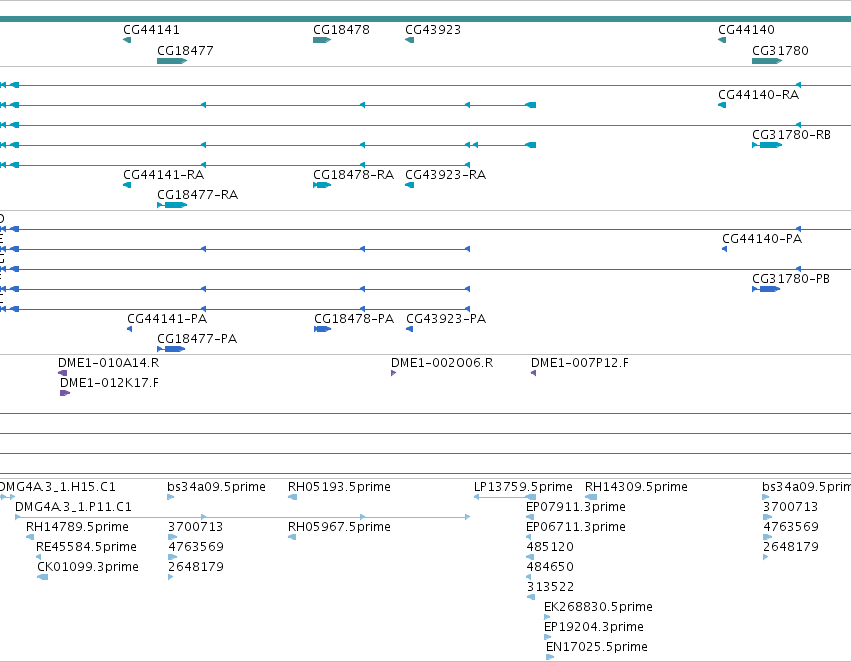Click the DME1-010A14.R feature label
This screenshot has width=851, height=662.
click(109, 363)
